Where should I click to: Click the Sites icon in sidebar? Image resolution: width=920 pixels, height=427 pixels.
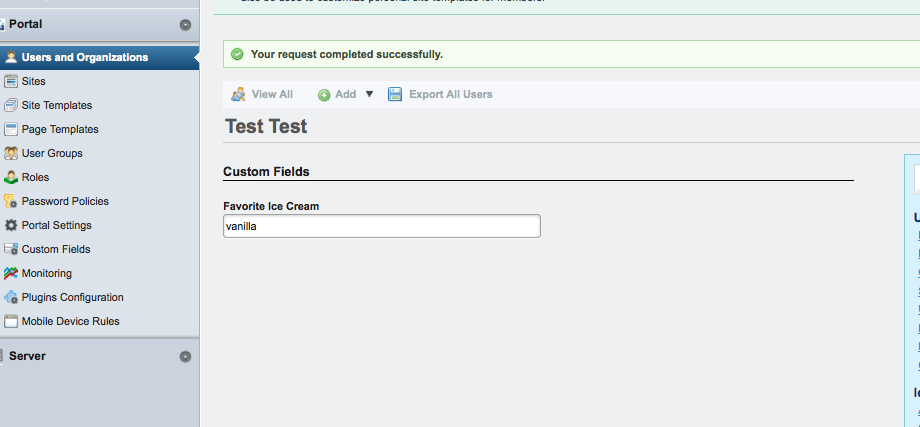pos(11,82)
